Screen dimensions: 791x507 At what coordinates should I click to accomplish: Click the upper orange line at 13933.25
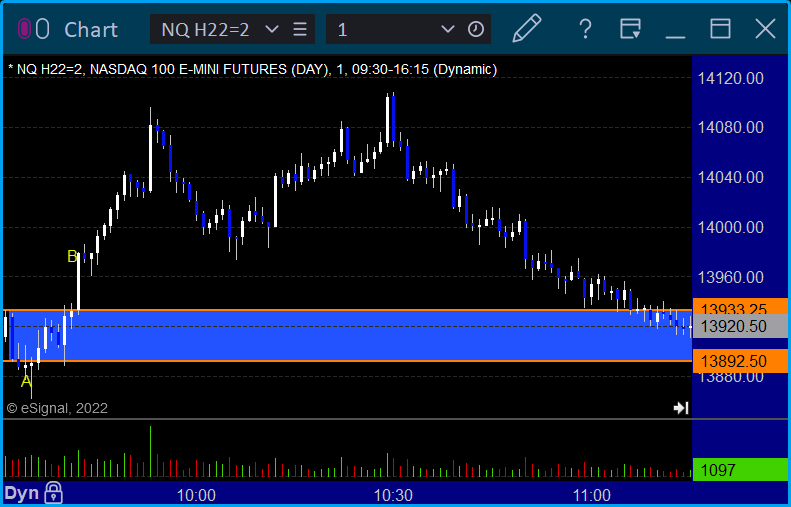pyautogui.click(x=348, y=310)
